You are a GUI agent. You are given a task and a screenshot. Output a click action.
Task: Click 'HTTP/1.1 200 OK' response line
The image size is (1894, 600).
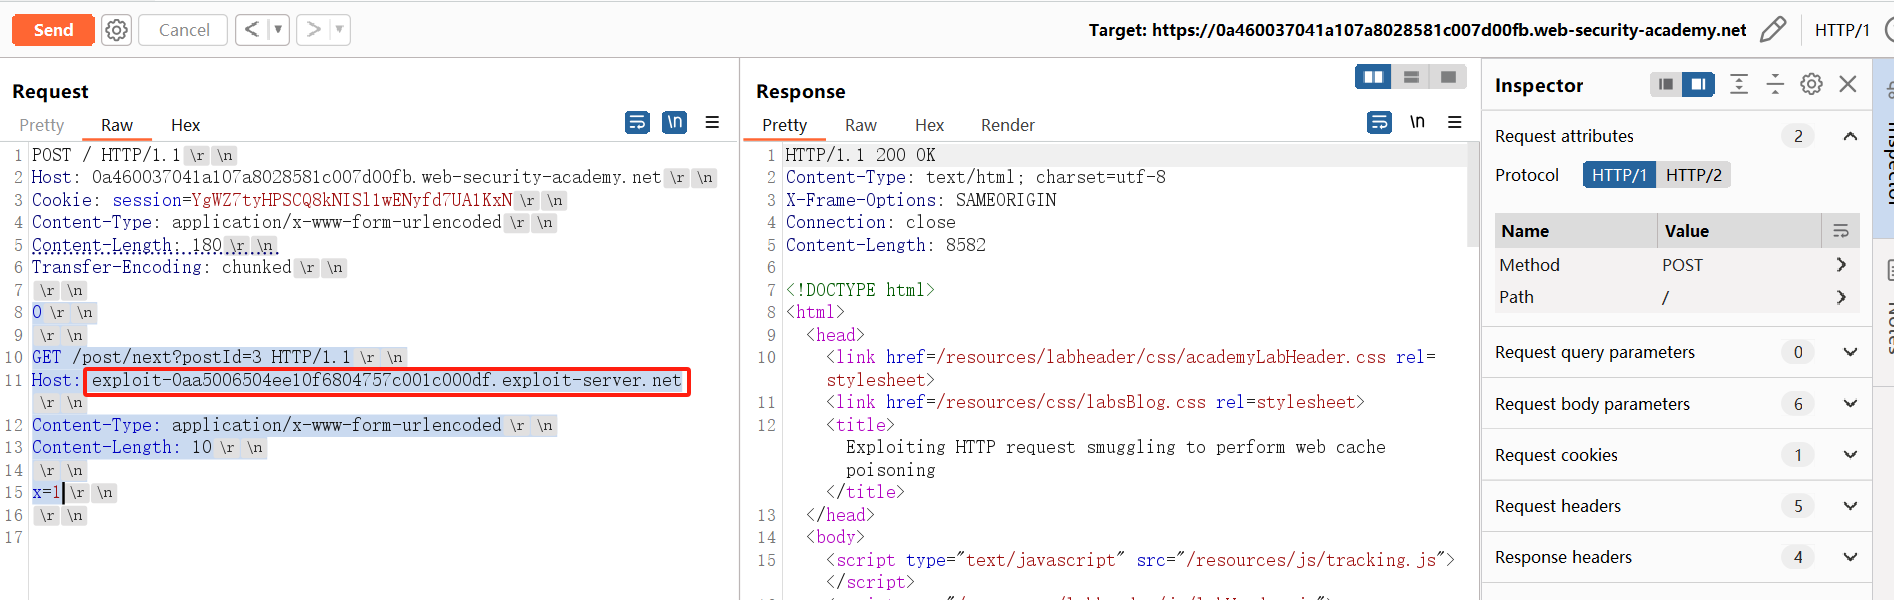pos(860,155)
